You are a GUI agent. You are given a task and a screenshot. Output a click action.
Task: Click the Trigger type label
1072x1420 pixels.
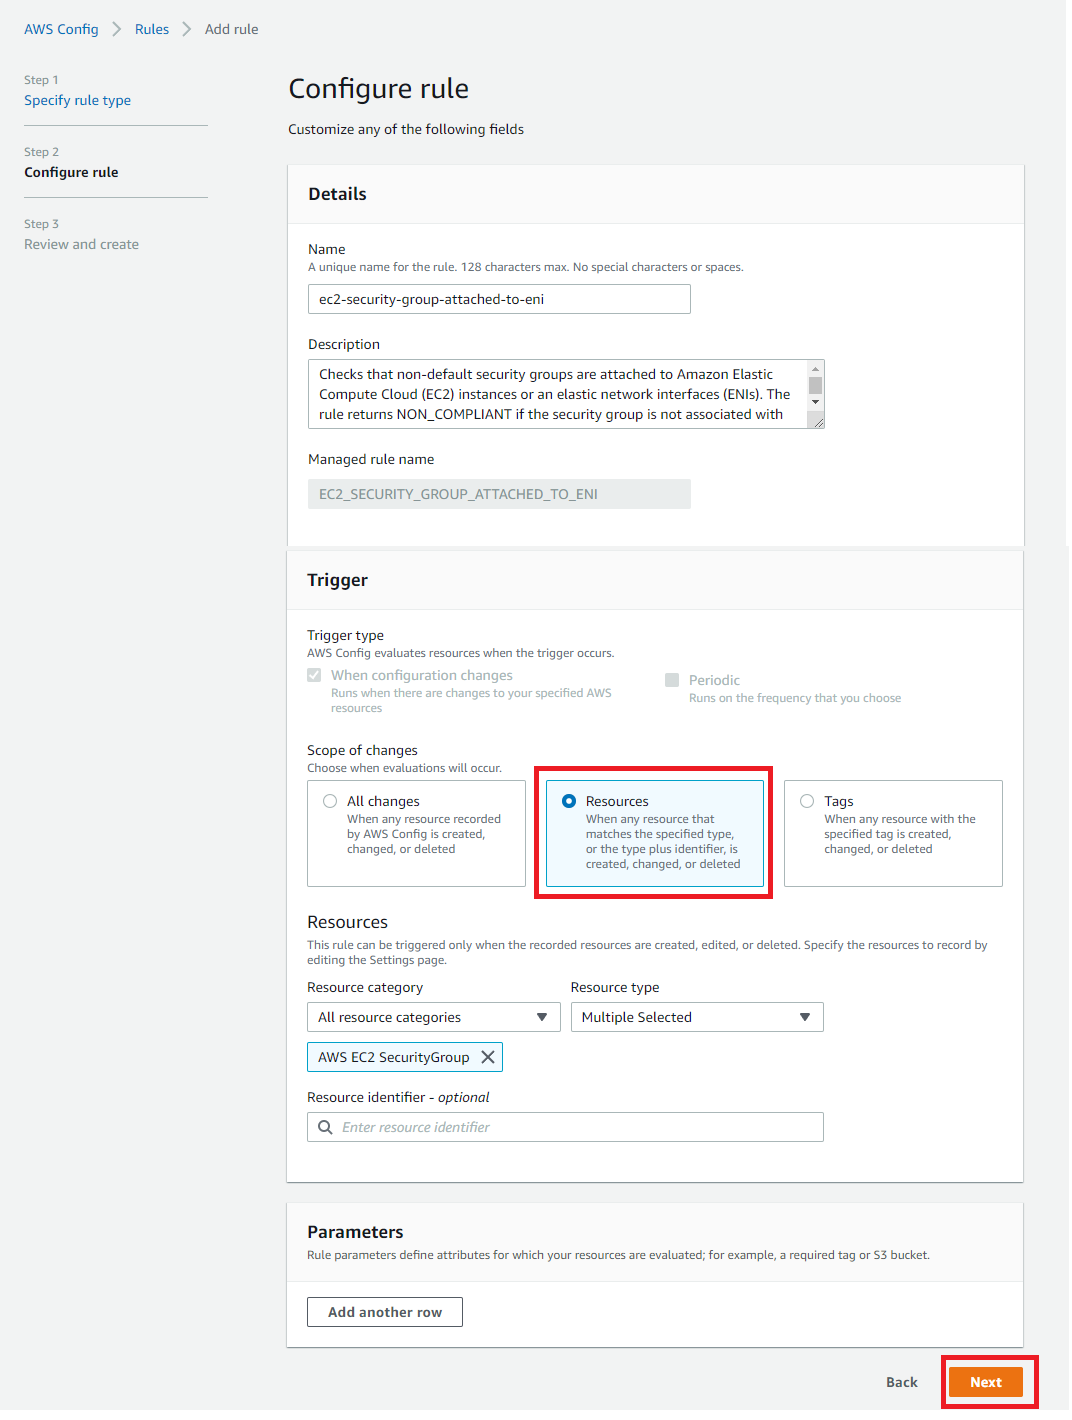[345, 635]
